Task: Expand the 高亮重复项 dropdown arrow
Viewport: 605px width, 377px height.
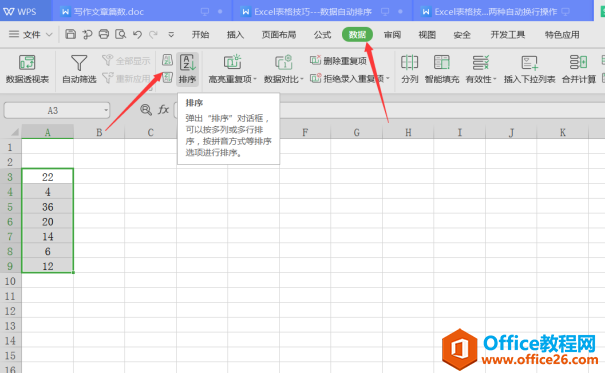Action: [x=255, y=79]
